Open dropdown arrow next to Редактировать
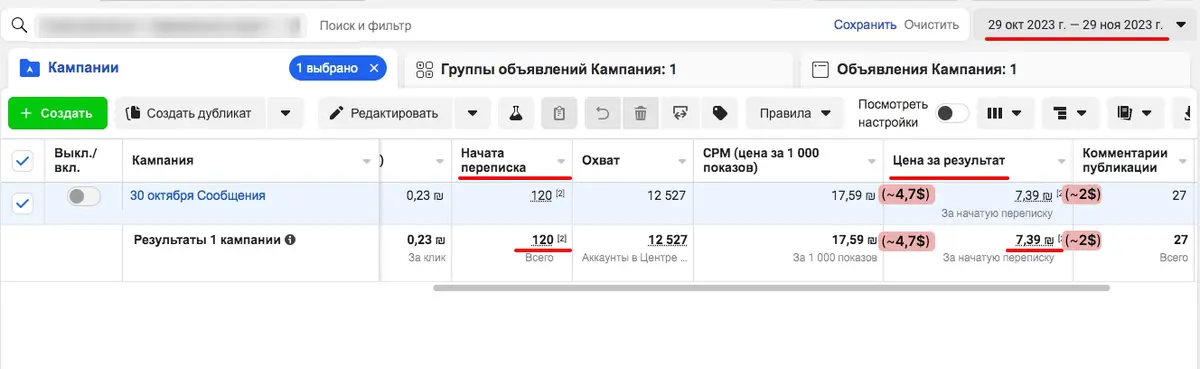Viewport: 1200px width, 369px height. [473, 113]
